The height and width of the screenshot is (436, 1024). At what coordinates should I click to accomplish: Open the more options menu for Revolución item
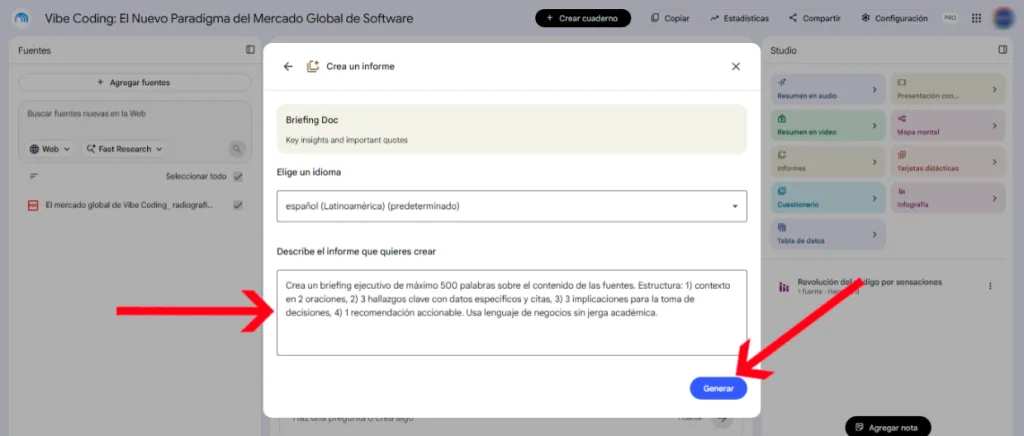click(990, 286)
